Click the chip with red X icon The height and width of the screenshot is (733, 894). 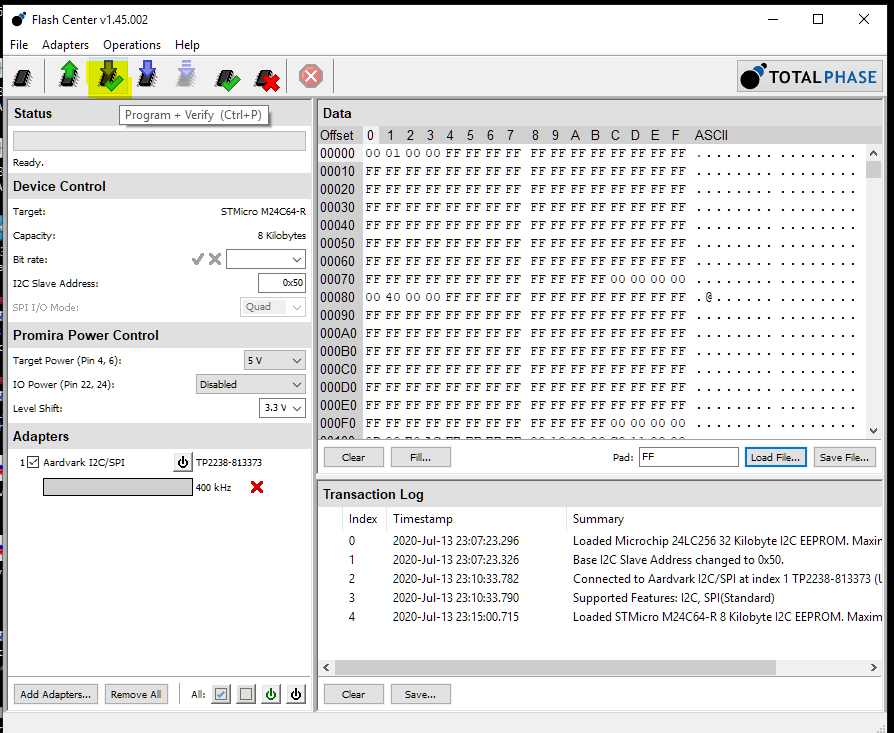266,77
